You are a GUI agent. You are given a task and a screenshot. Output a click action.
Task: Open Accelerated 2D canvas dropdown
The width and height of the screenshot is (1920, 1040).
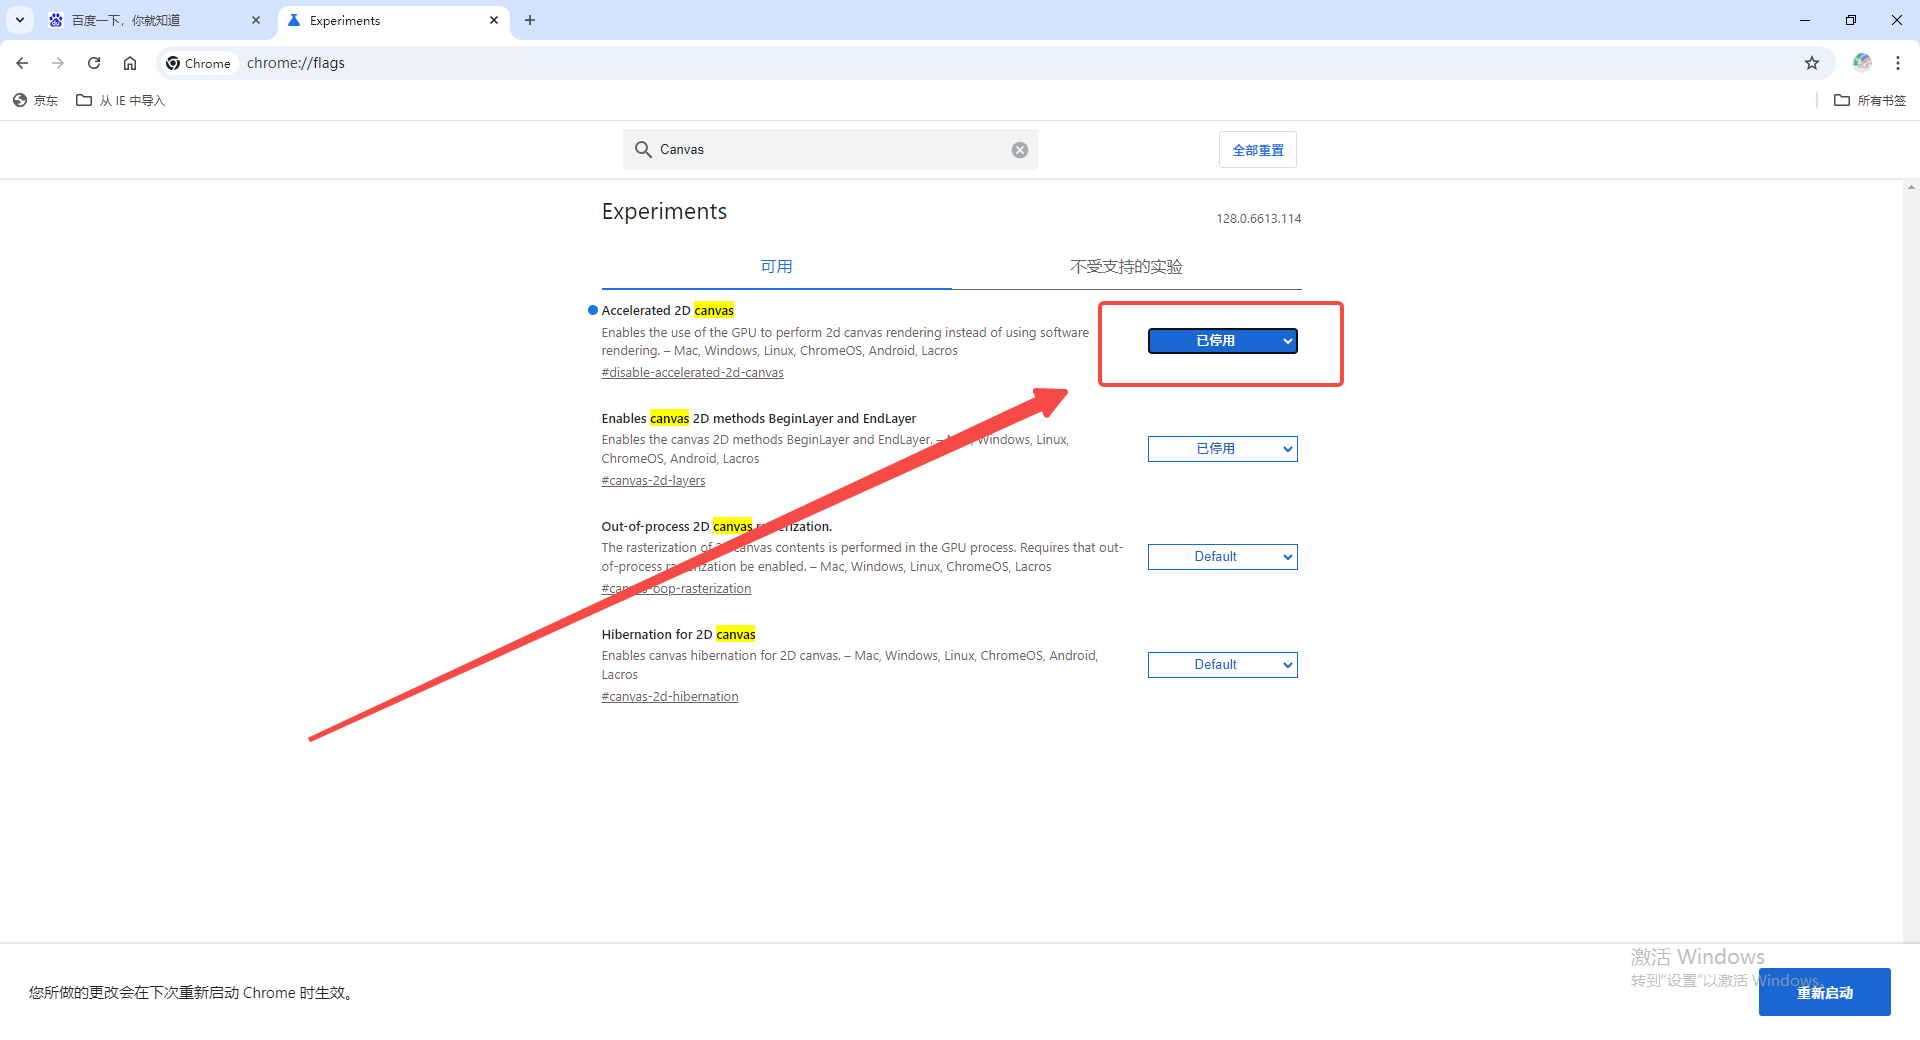1222,341
